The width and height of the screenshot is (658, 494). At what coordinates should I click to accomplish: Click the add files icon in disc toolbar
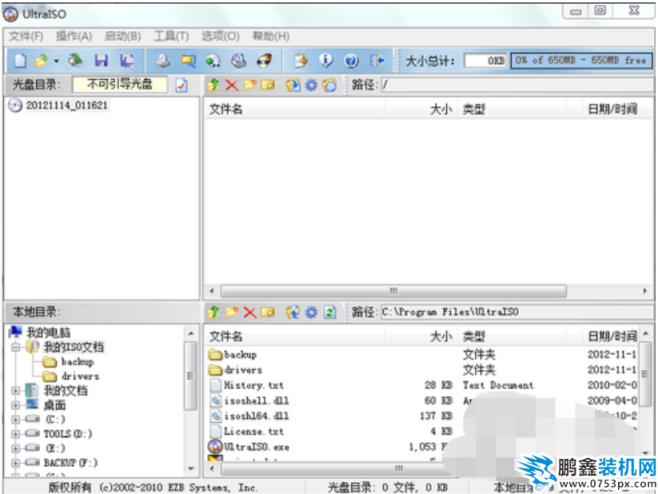click(293, 85)
